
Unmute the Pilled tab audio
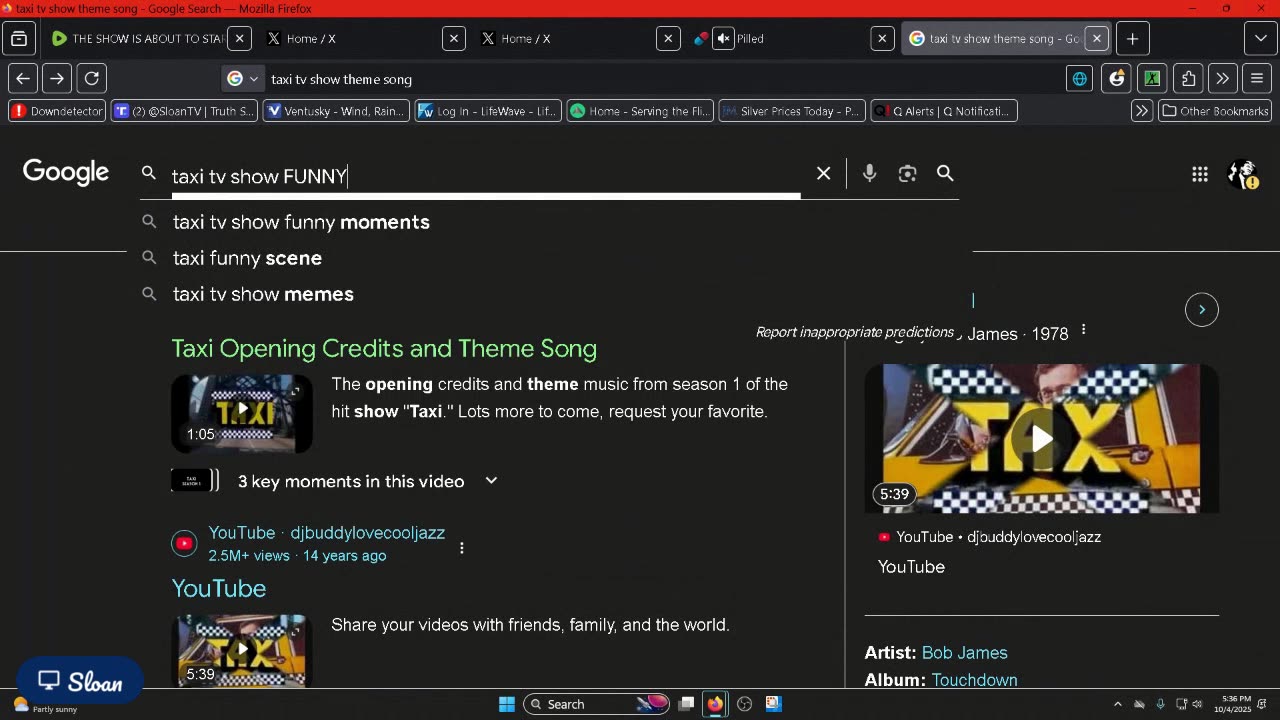(x=724, y=39)
